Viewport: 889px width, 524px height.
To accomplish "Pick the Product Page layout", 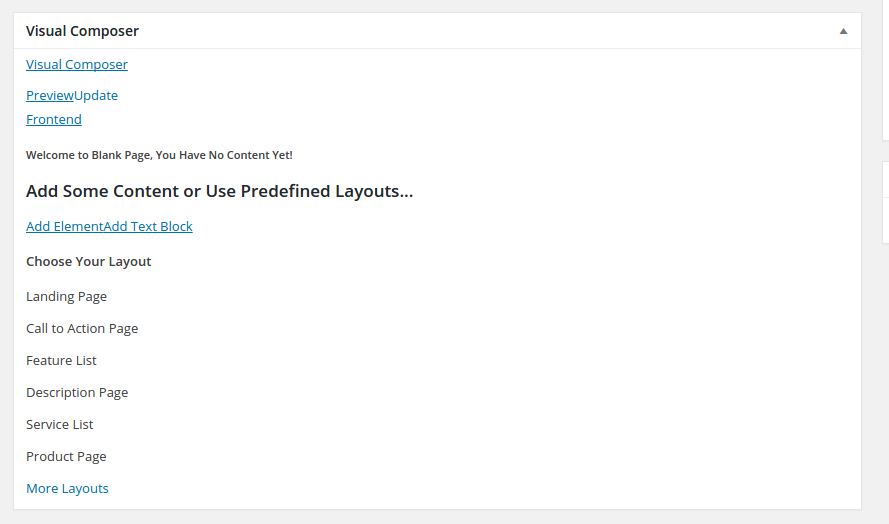I will pyautogui.click(x=66, y=457).
